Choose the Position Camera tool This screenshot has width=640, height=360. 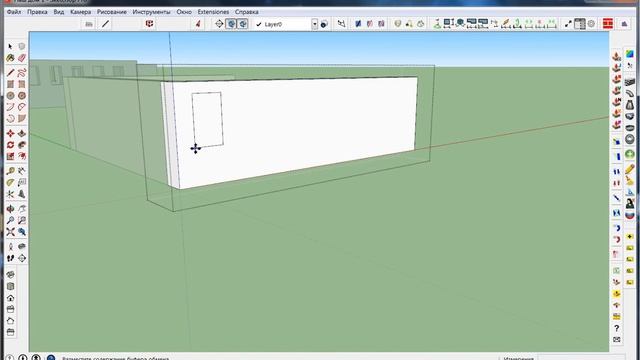(10, 247)
